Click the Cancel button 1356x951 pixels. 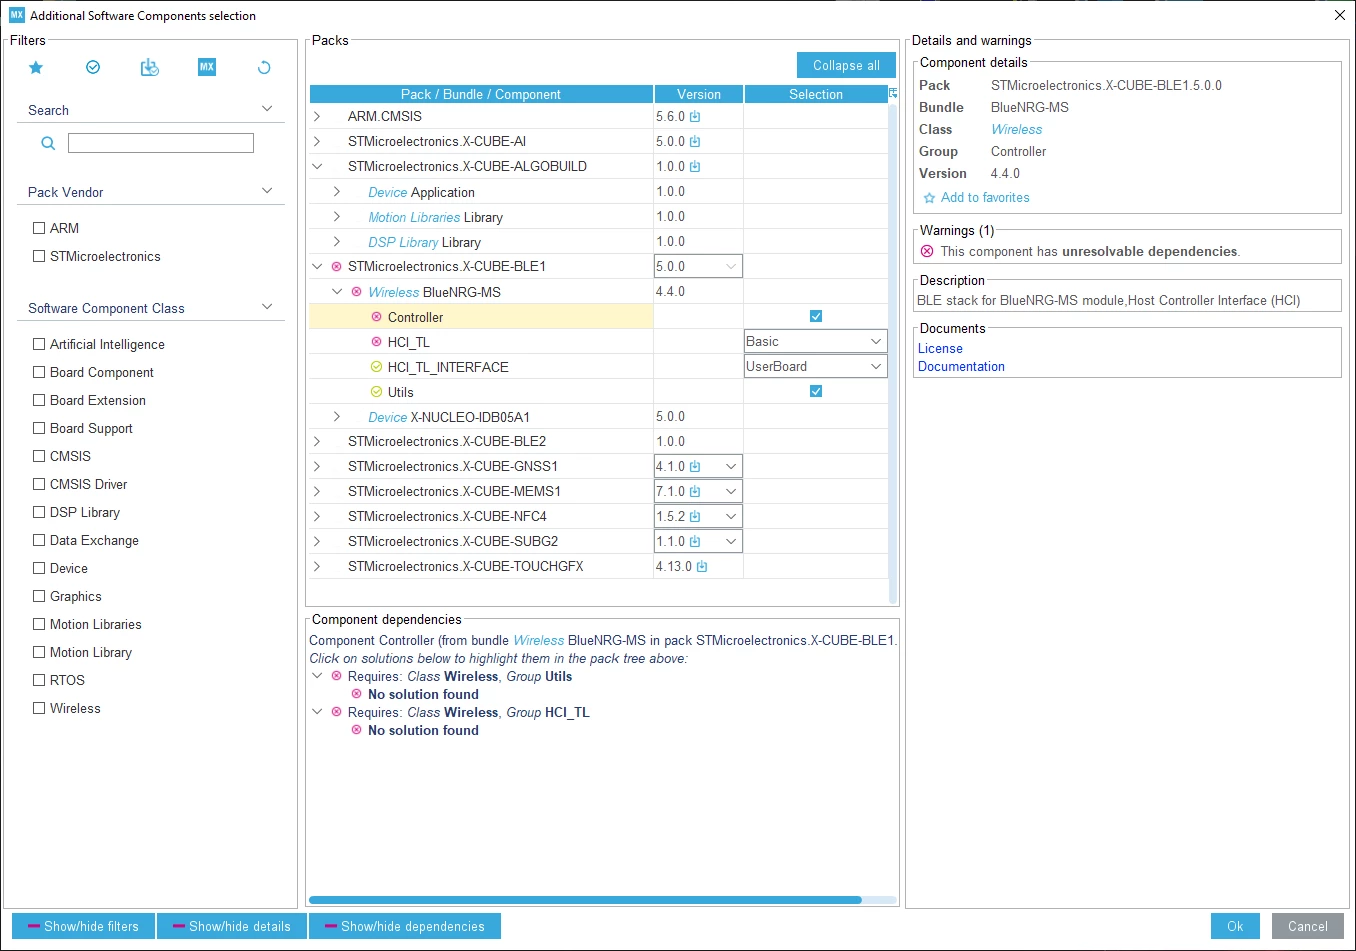(1308, 926)
